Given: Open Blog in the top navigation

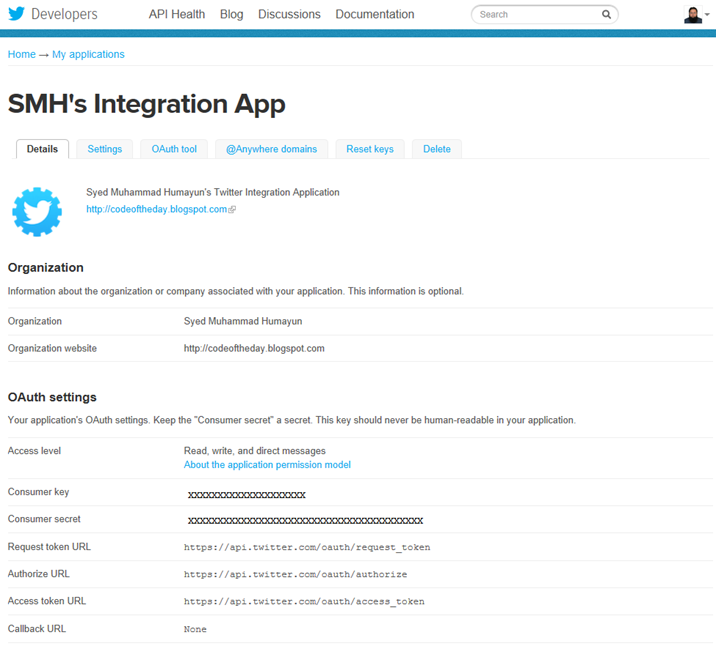Looking at the screenshot, I should [232, 14].
